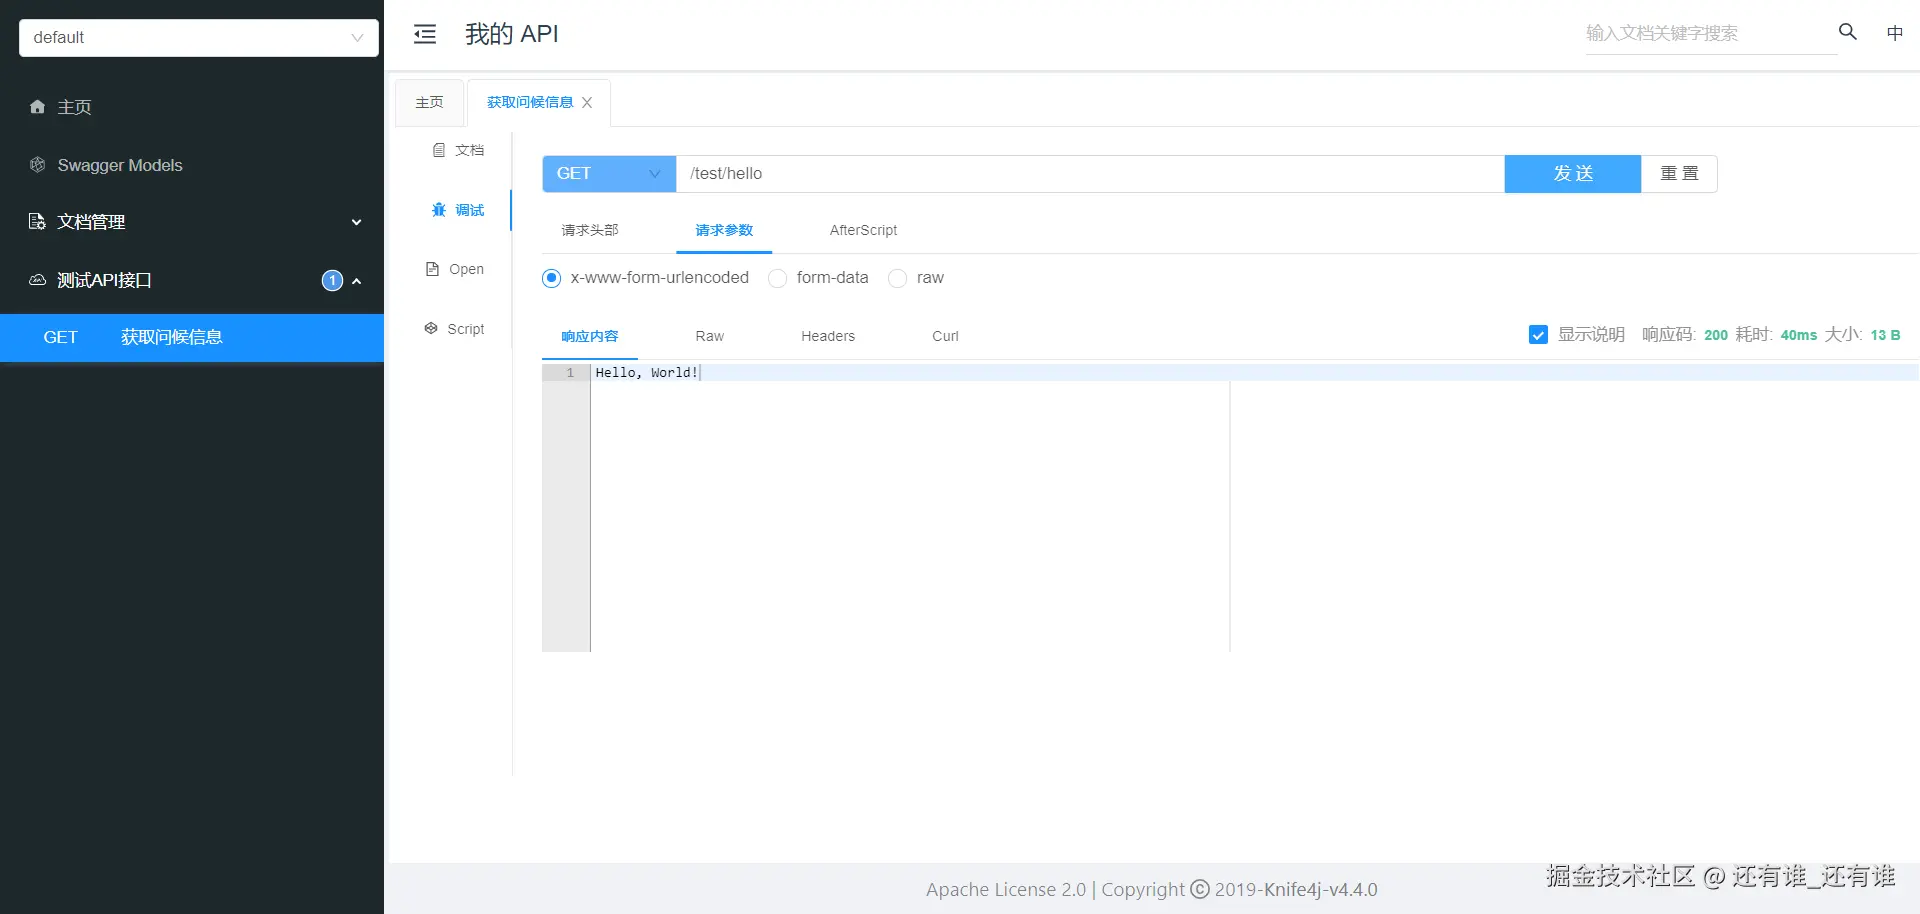
Task: Select GET 获取问候信息 in sidebar
Action: click(x=192, y=338)
